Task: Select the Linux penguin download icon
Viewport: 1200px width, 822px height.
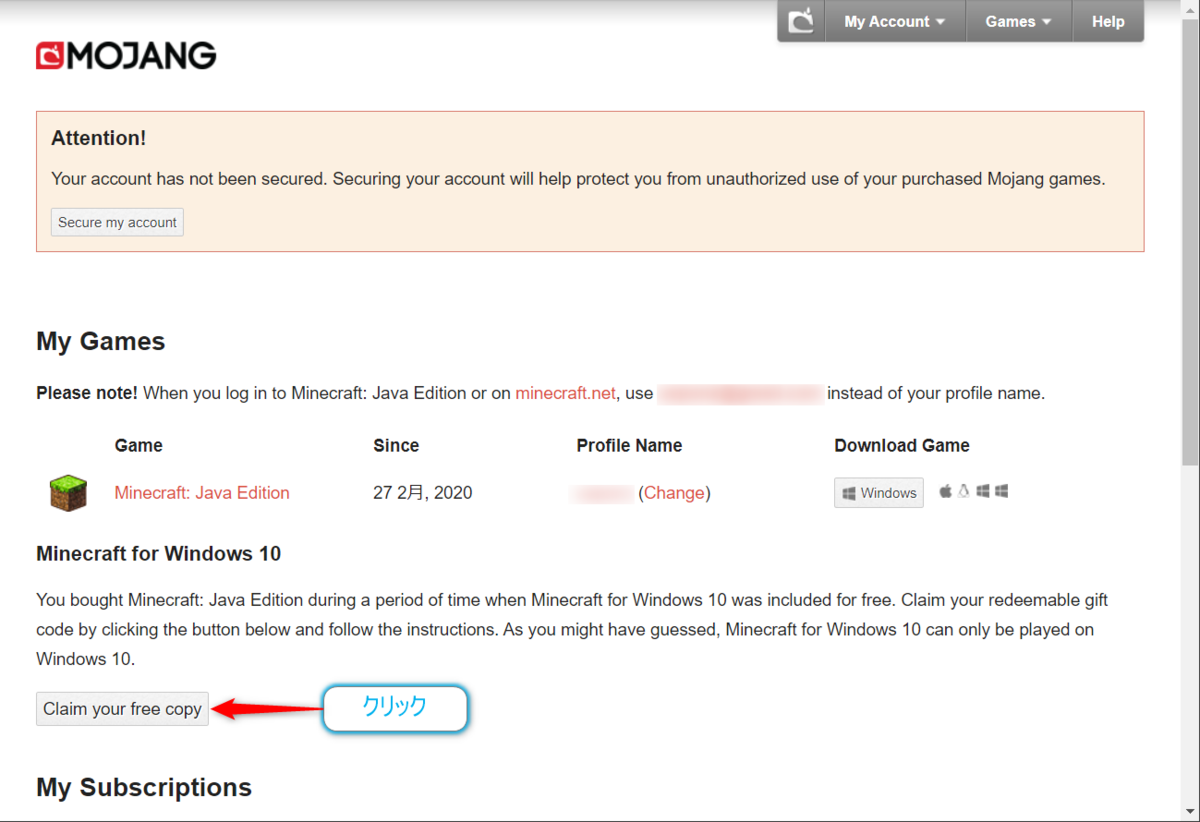Action: (x=964, y=491)
